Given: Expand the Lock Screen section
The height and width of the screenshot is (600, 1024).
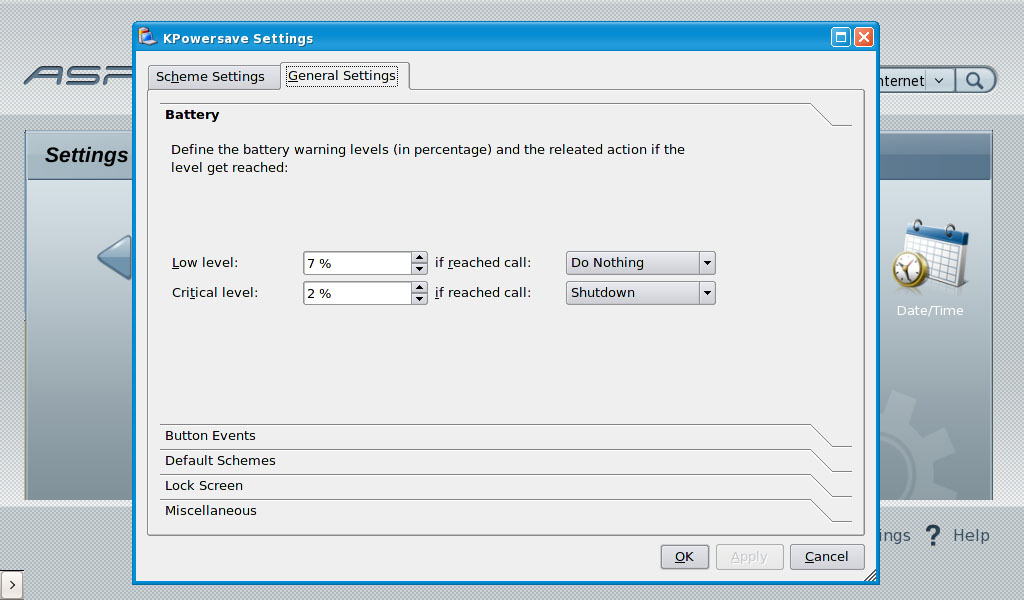Looking at the screenshot, I should (505, 486).
